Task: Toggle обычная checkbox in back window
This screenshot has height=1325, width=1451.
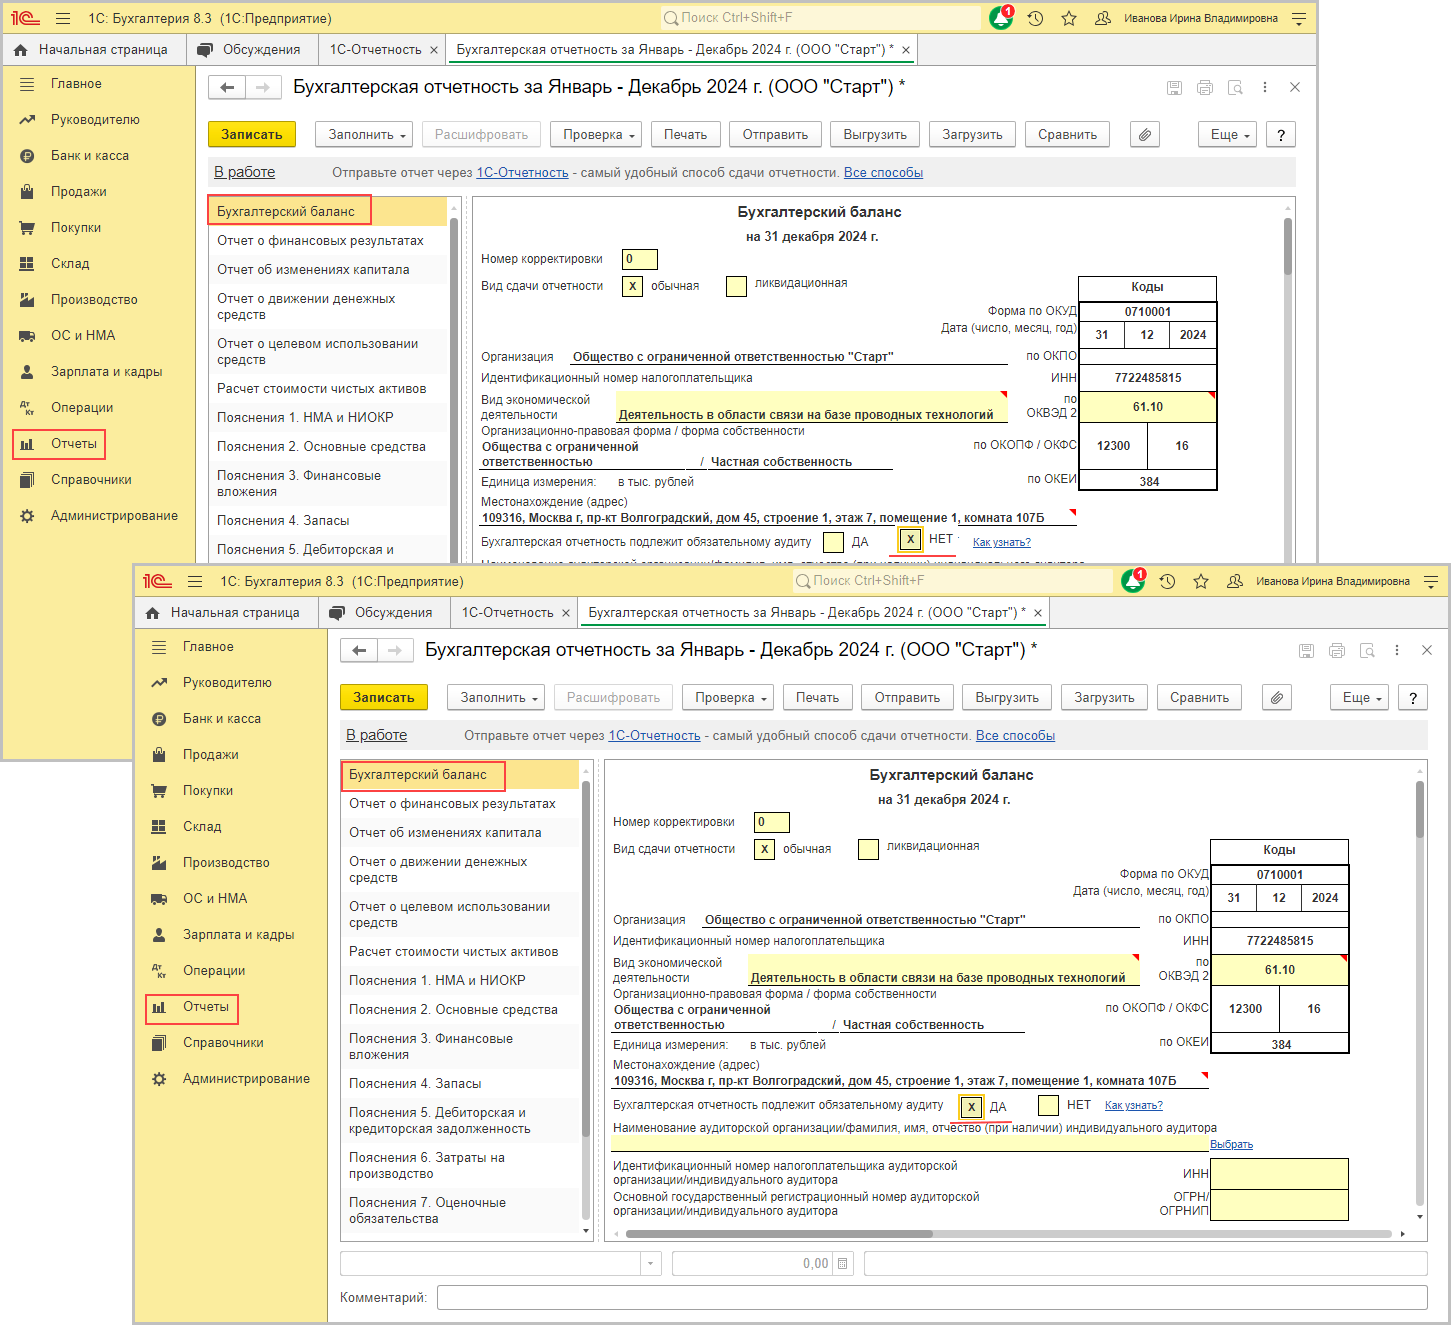Action: coord(632,286)
